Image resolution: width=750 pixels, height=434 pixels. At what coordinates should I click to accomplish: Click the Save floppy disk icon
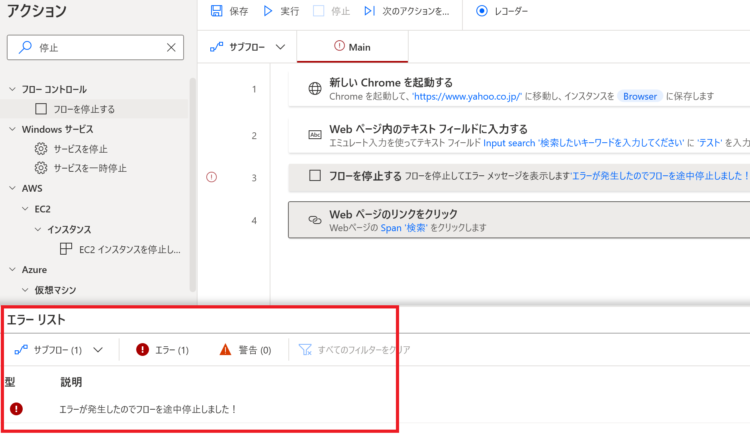[x=217, y=11]
